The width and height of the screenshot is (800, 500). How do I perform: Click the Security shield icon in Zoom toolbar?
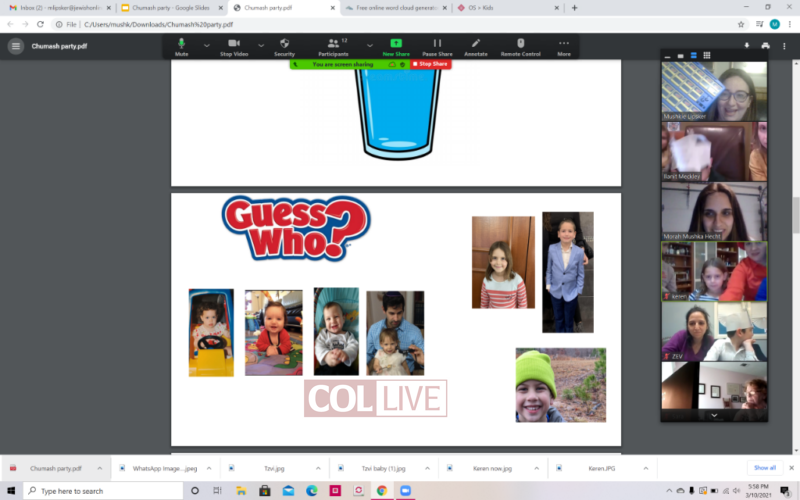pyautogui.click(x=284, y=44)
